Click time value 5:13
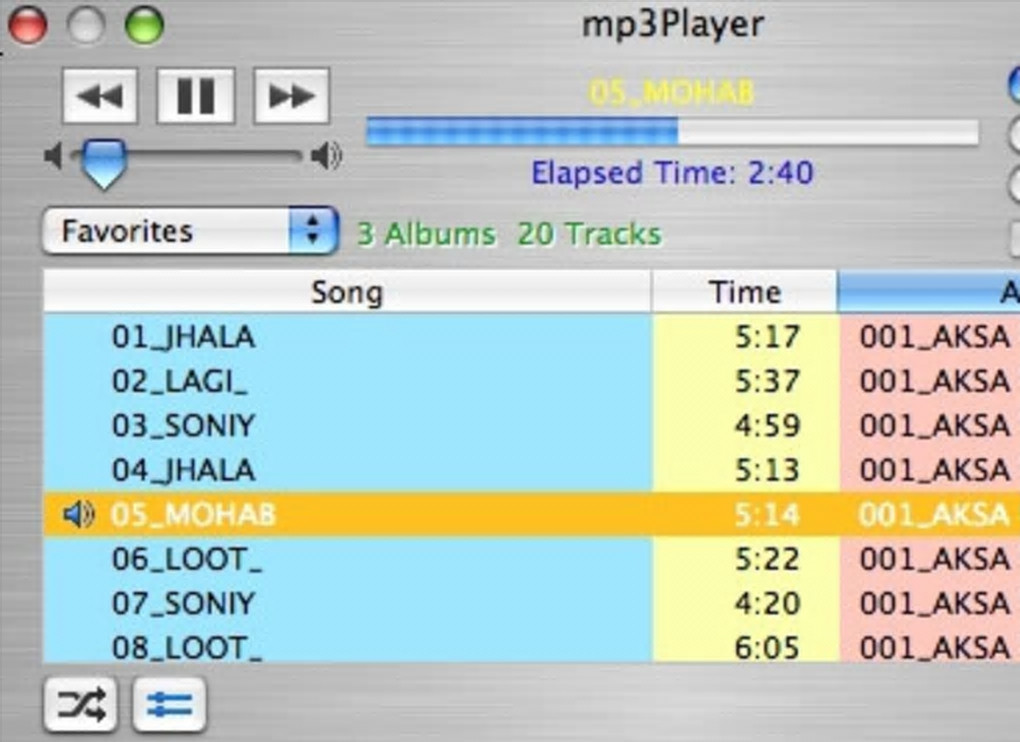Screen dimensions: 1020x742 point(767,470)
